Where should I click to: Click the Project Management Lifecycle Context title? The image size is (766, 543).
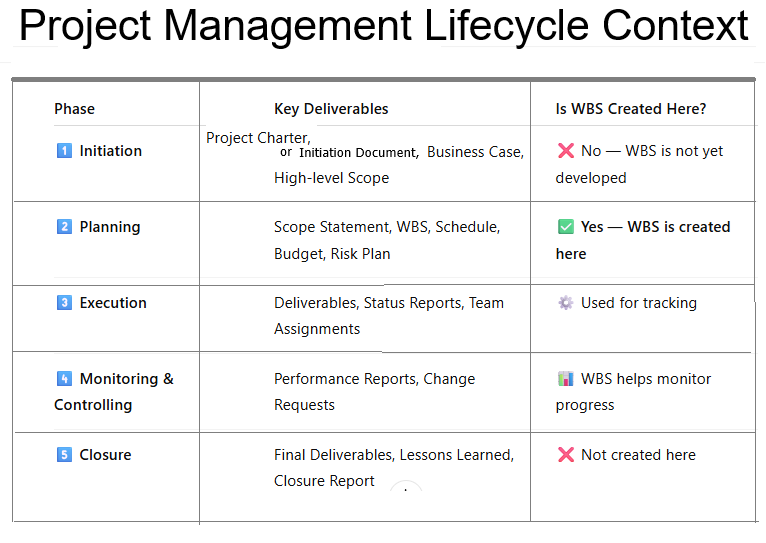click(x=383, y=25)
